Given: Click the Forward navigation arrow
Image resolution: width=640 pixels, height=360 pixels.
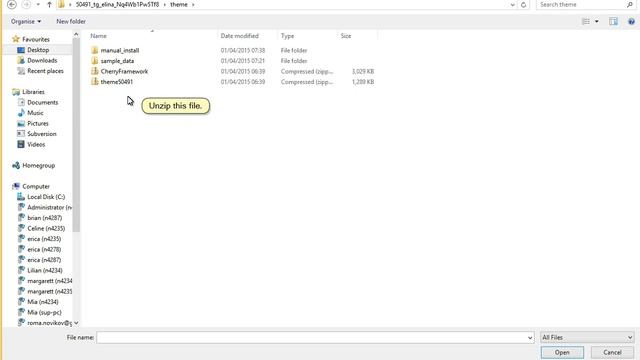Looking at the screenshot, I should click(x=26, y=4).
